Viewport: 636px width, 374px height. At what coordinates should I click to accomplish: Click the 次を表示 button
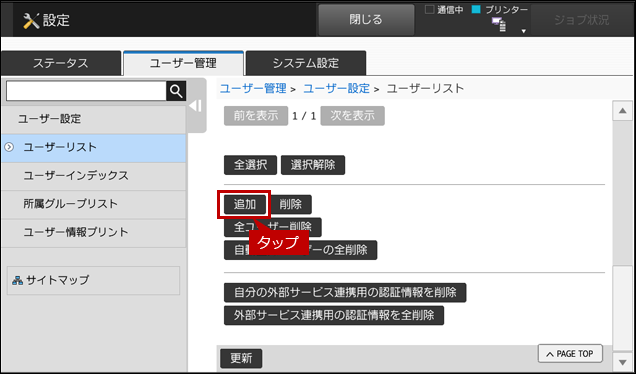tap(352, 116)
